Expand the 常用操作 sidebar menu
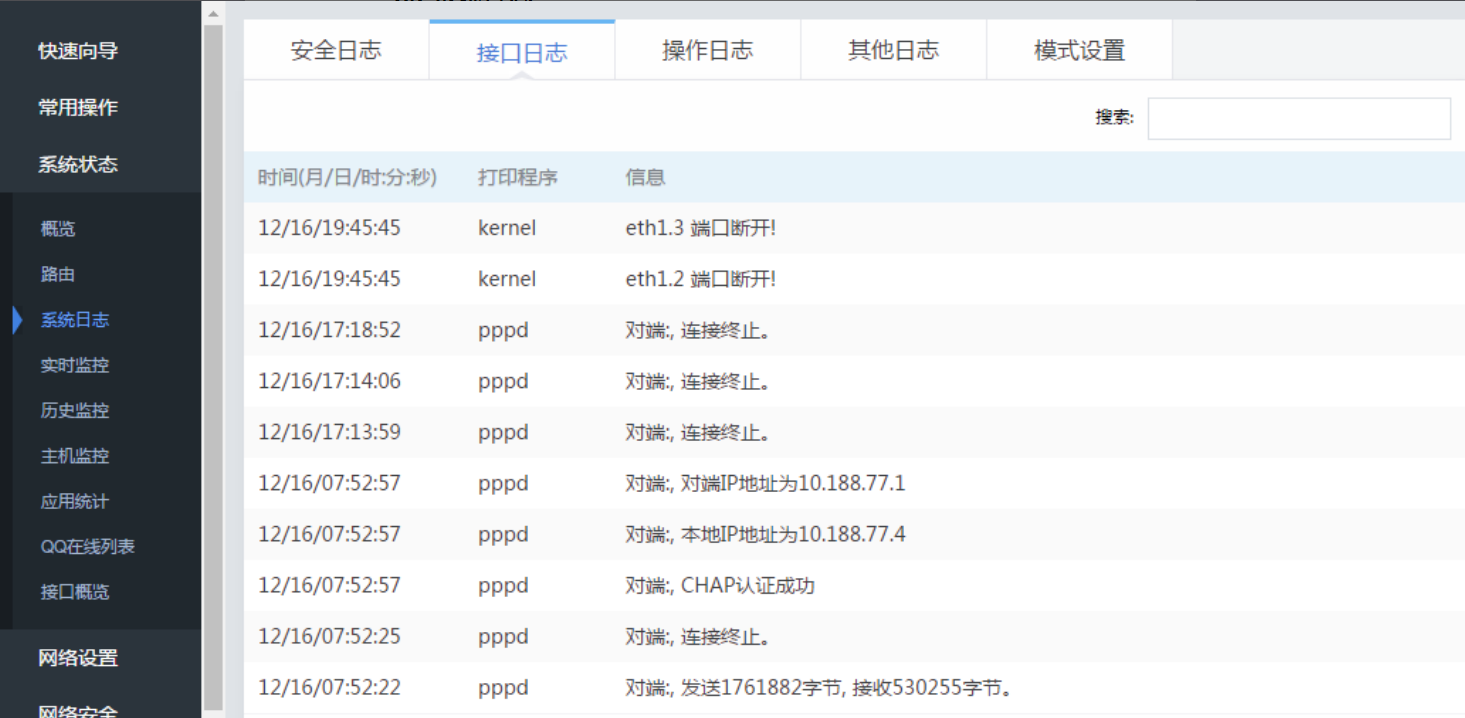Viewport: 1465px width, 718px height. tap(78, 107)
